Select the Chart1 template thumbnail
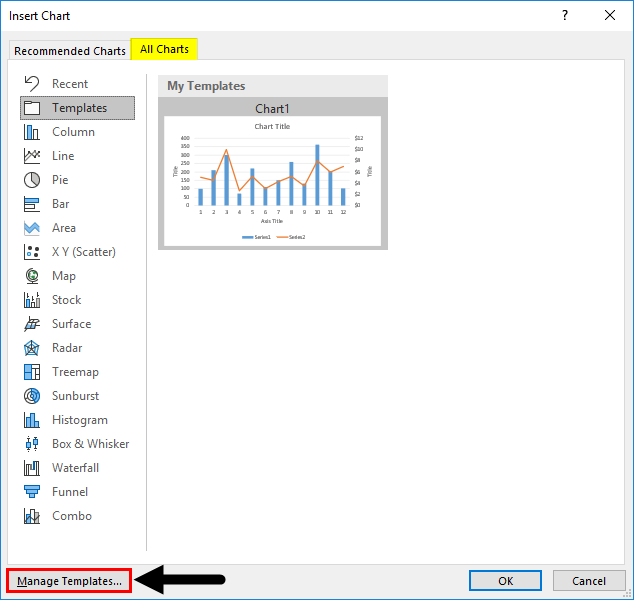This screenshot has height=600, width=634. (273, 181)
